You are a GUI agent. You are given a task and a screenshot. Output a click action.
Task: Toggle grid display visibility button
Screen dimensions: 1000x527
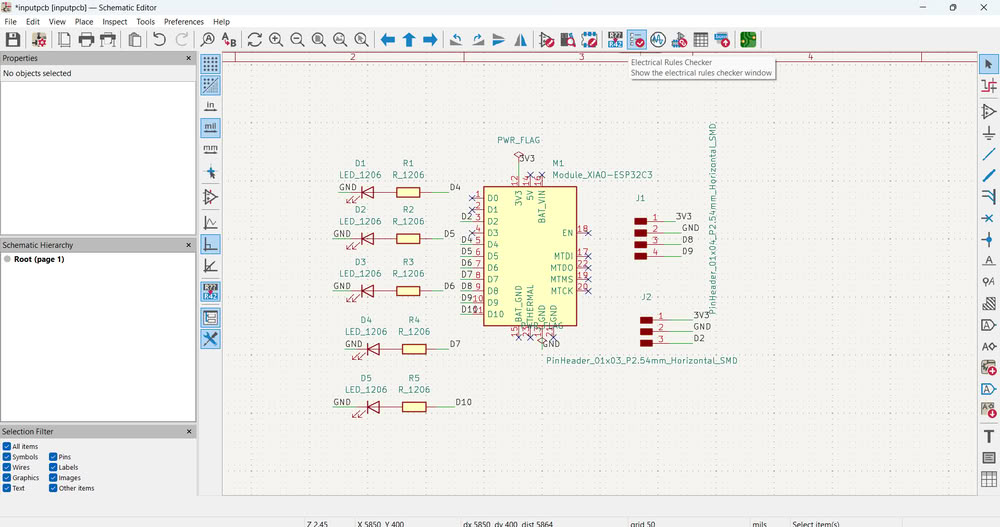210,63
